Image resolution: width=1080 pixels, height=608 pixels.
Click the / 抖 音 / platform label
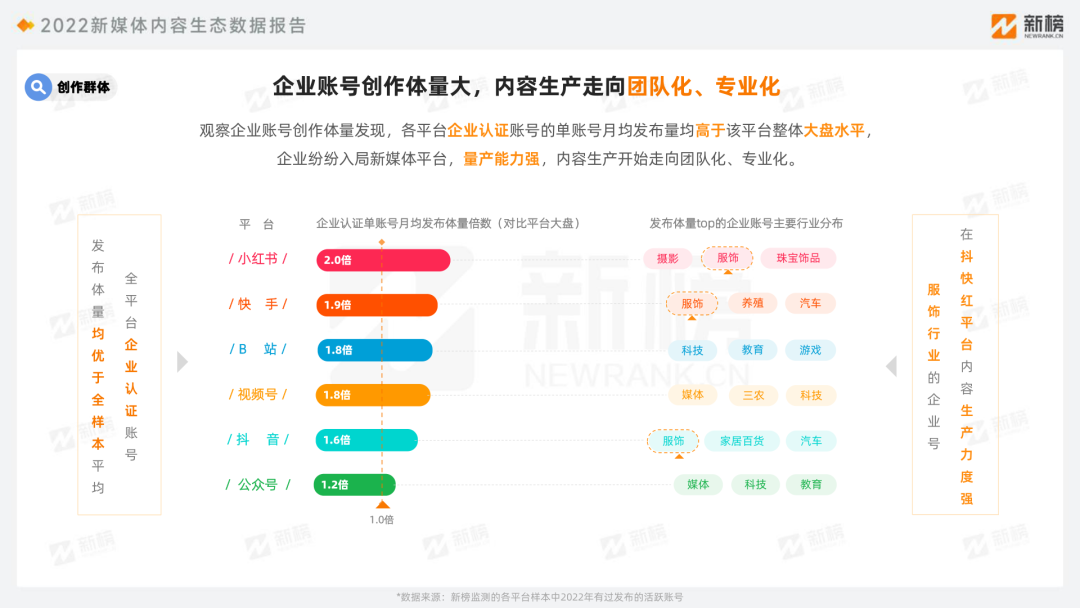pyautogui.click(x=258, y=439)
